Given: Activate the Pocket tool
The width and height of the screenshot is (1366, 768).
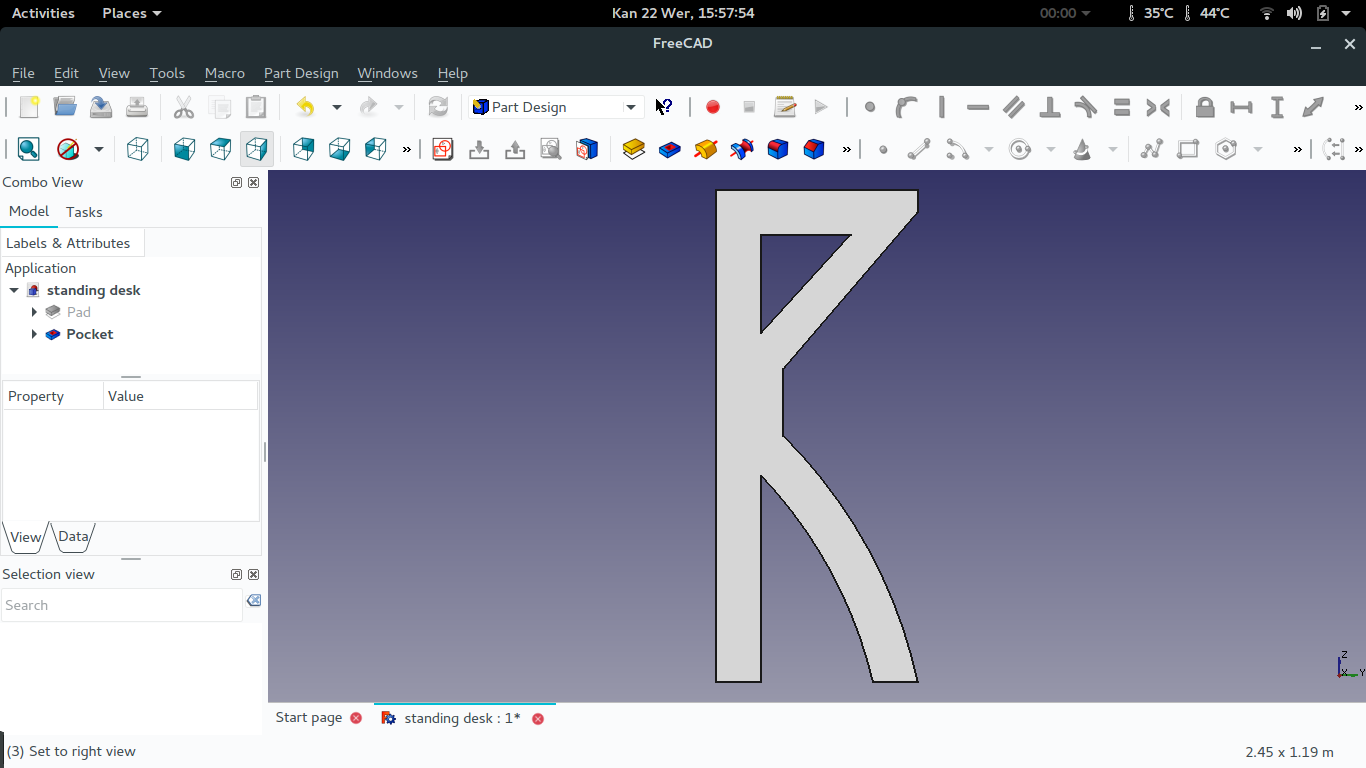Looking at the screenshot, I should pyautogui.click(x=670, y=148).
